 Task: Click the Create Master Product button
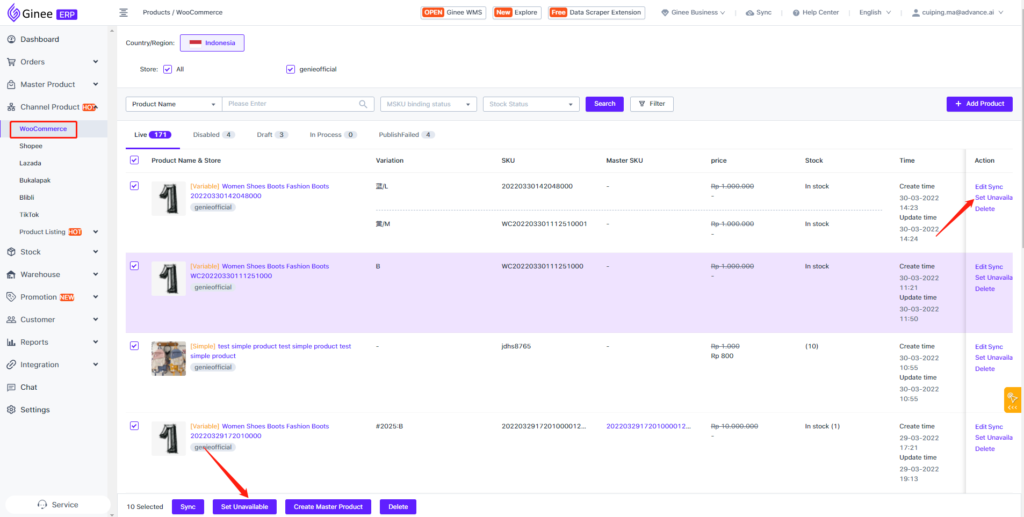click(x=328, y=507)
